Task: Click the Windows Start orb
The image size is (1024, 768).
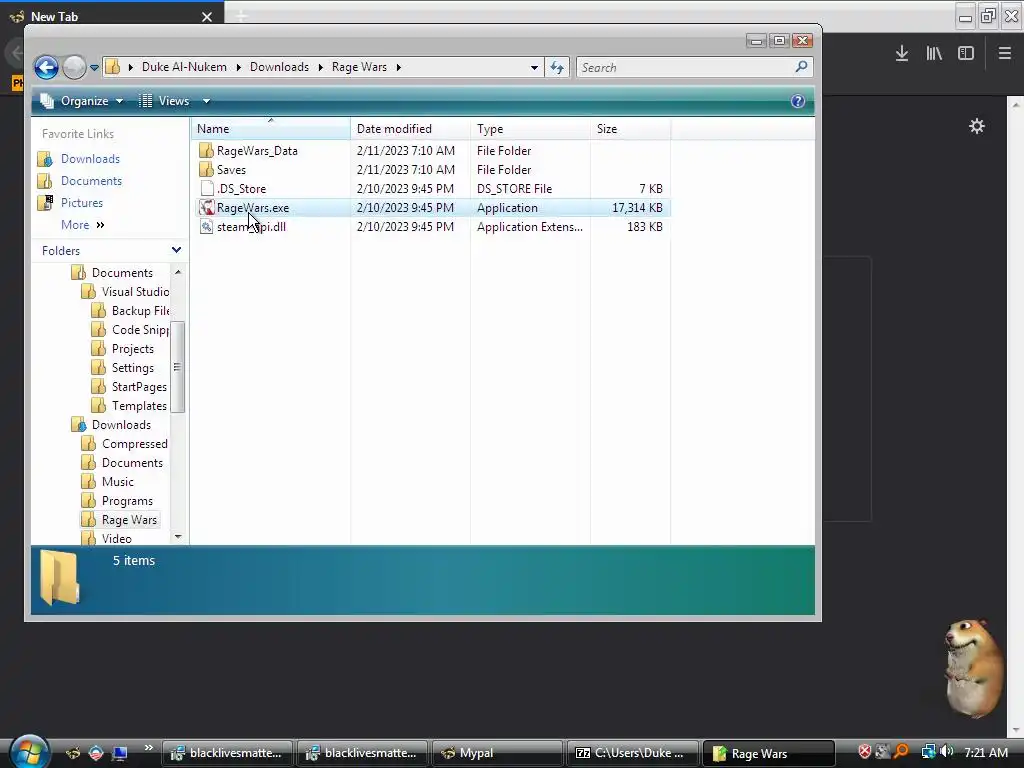Action: (29, 751)
